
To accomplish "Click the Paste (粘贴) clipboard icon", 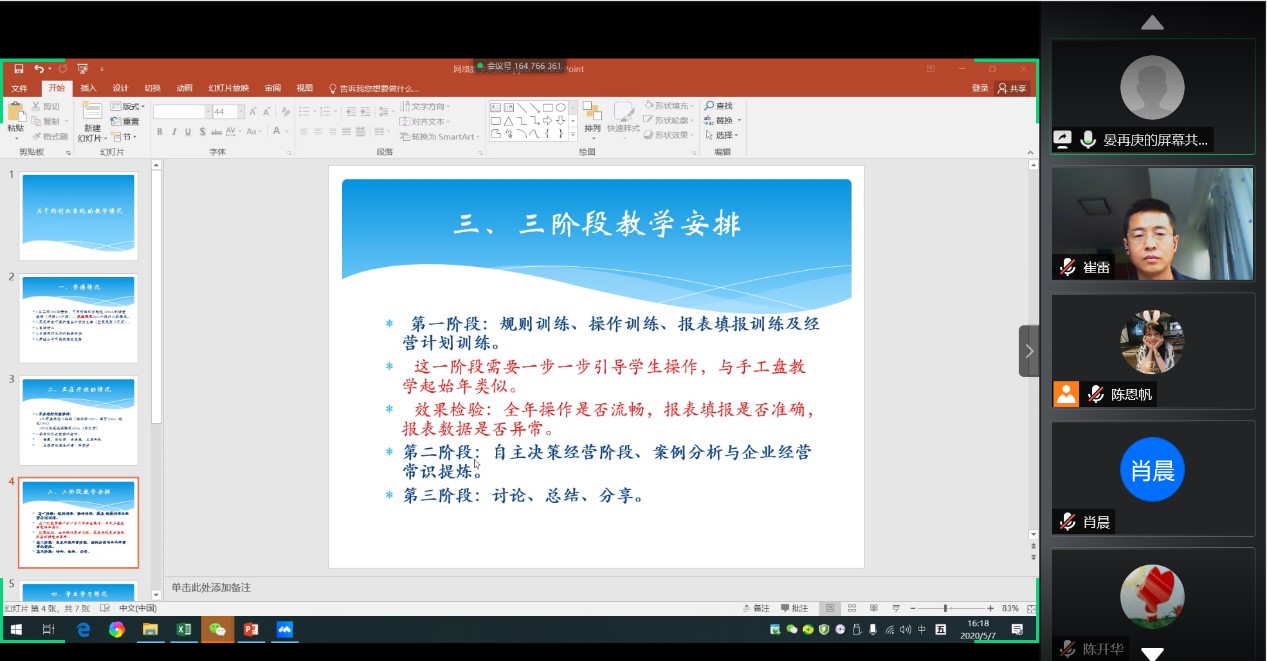I will [16, 113].
